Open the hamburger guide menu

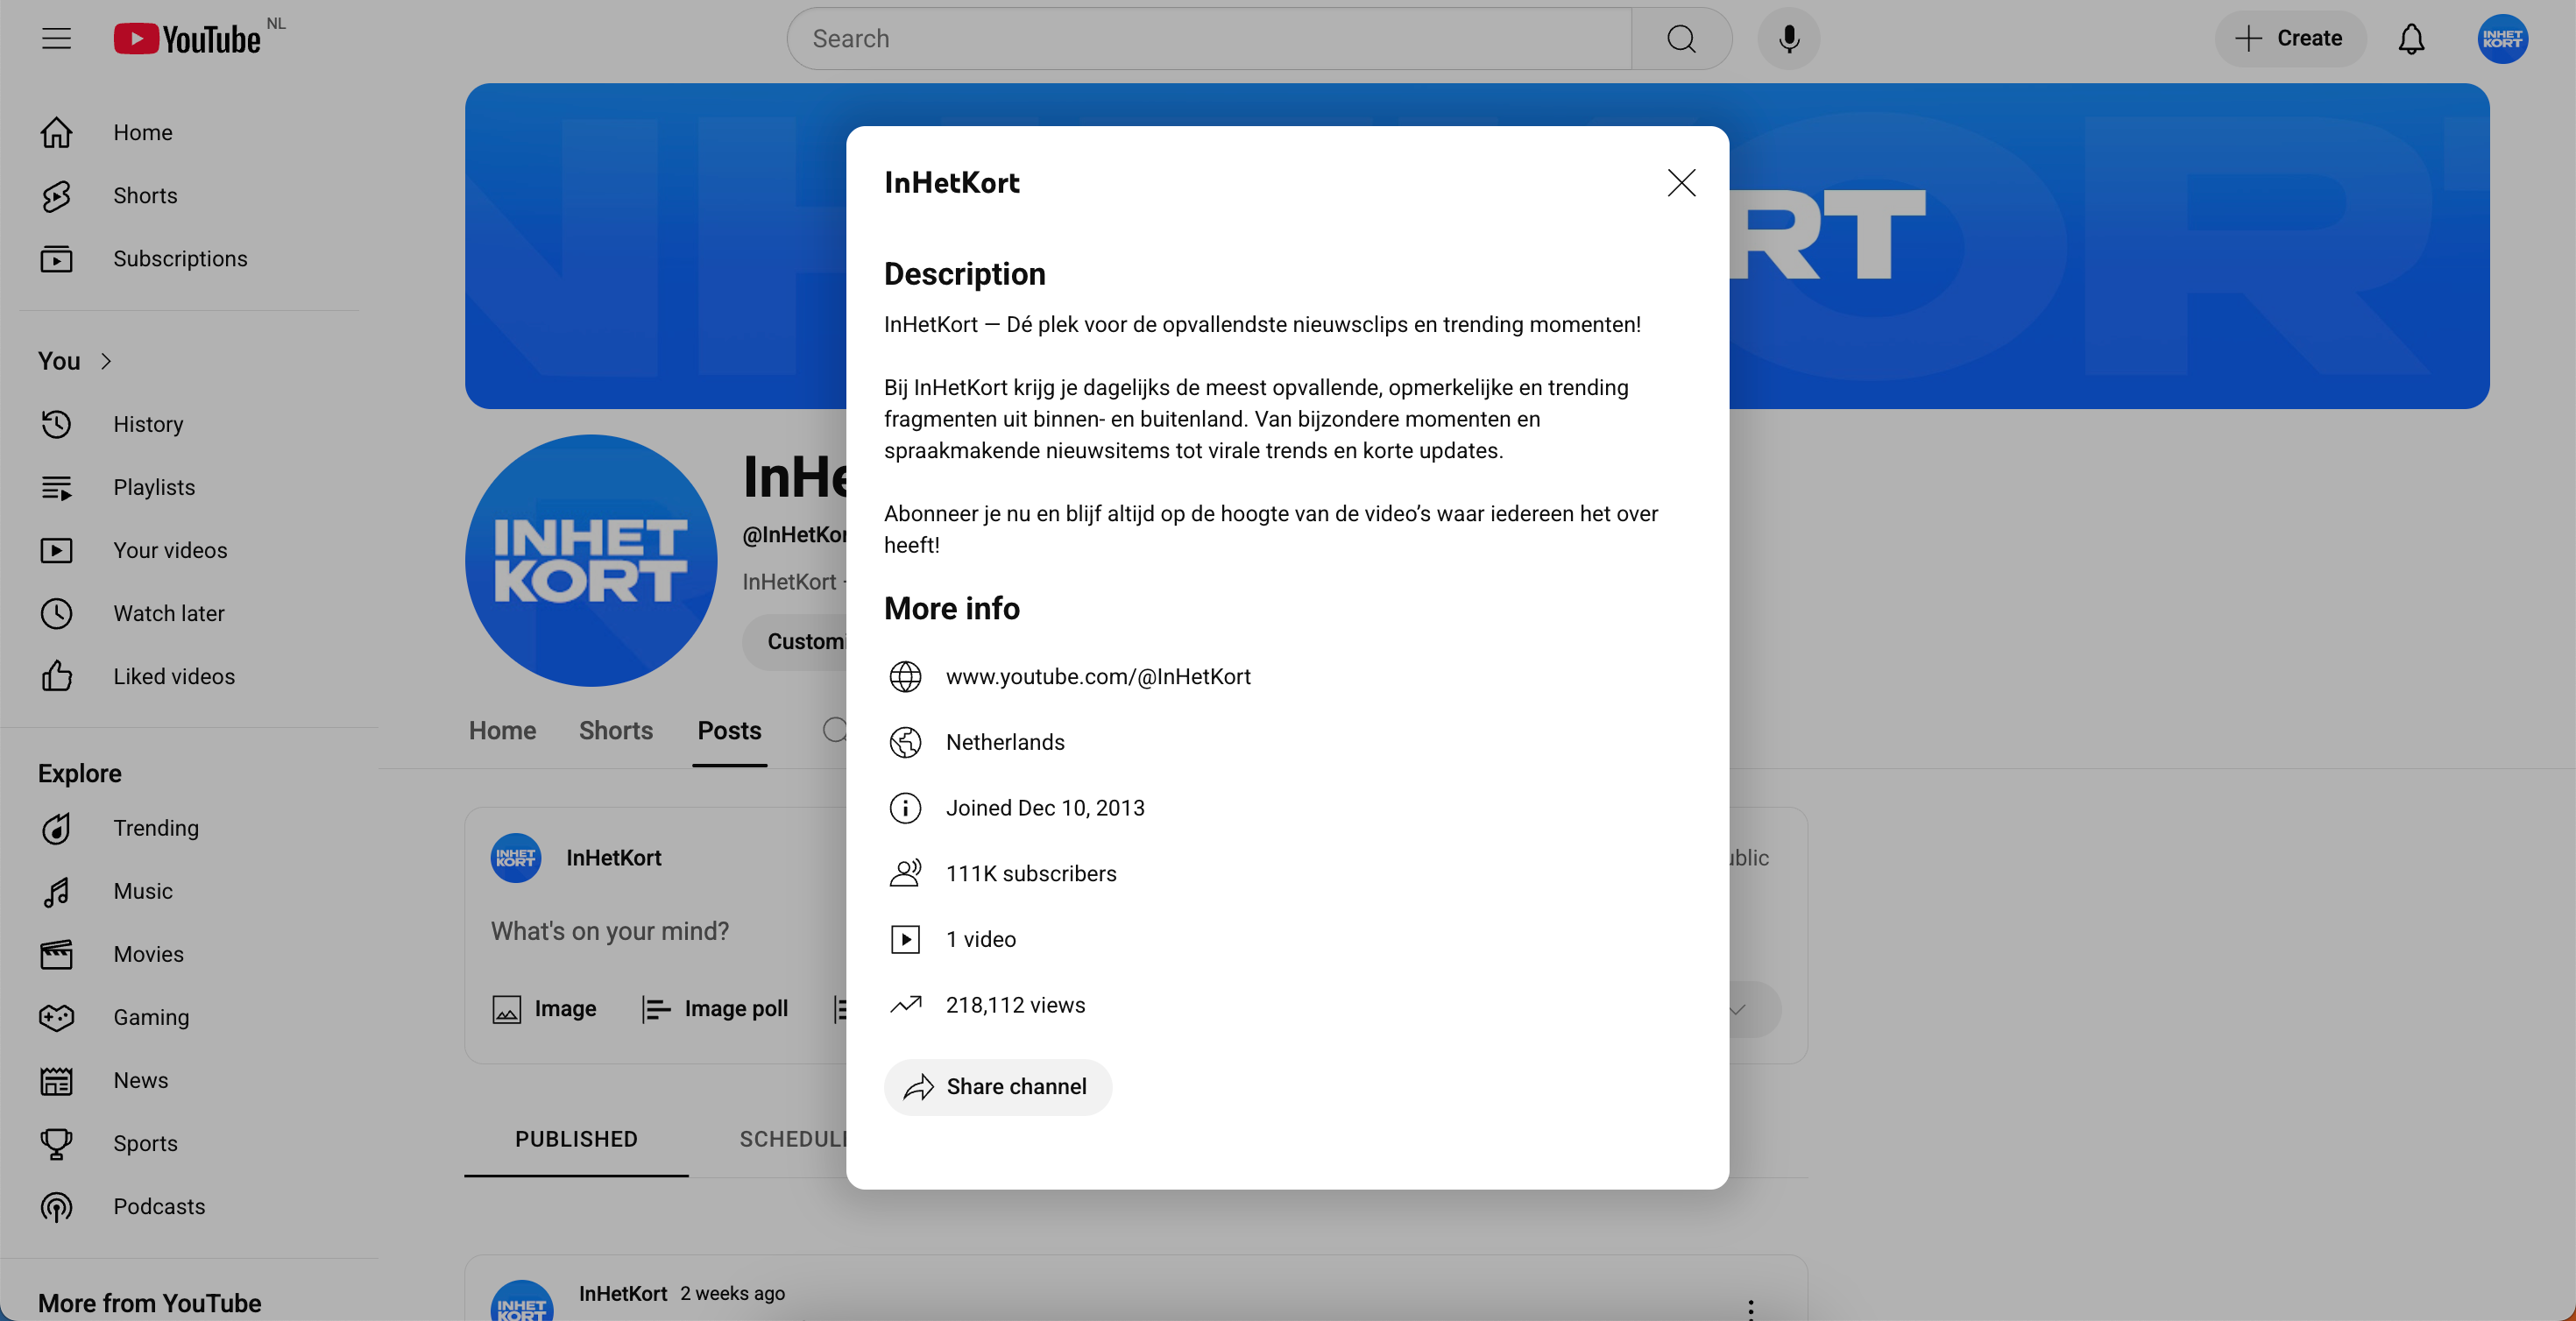[56, 39]
